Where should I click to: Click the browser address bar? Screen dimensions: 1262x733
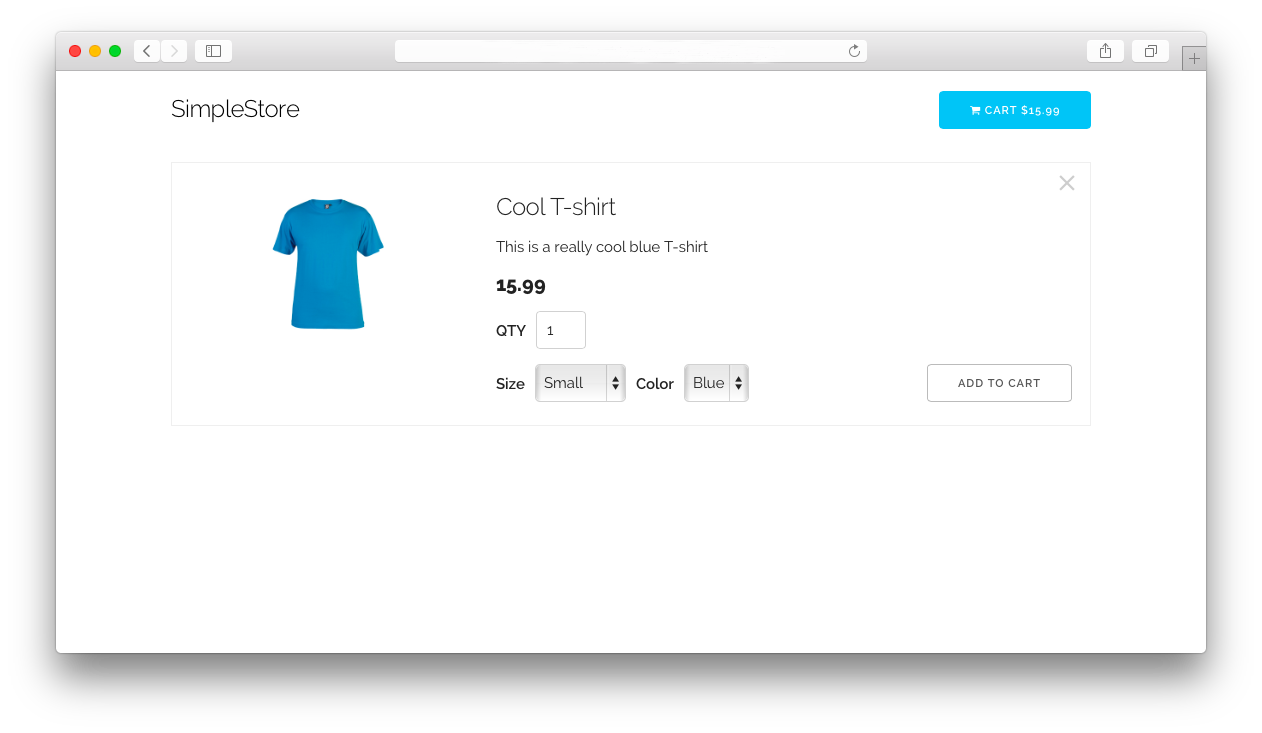pyautogui.click(x=630, y=51)
